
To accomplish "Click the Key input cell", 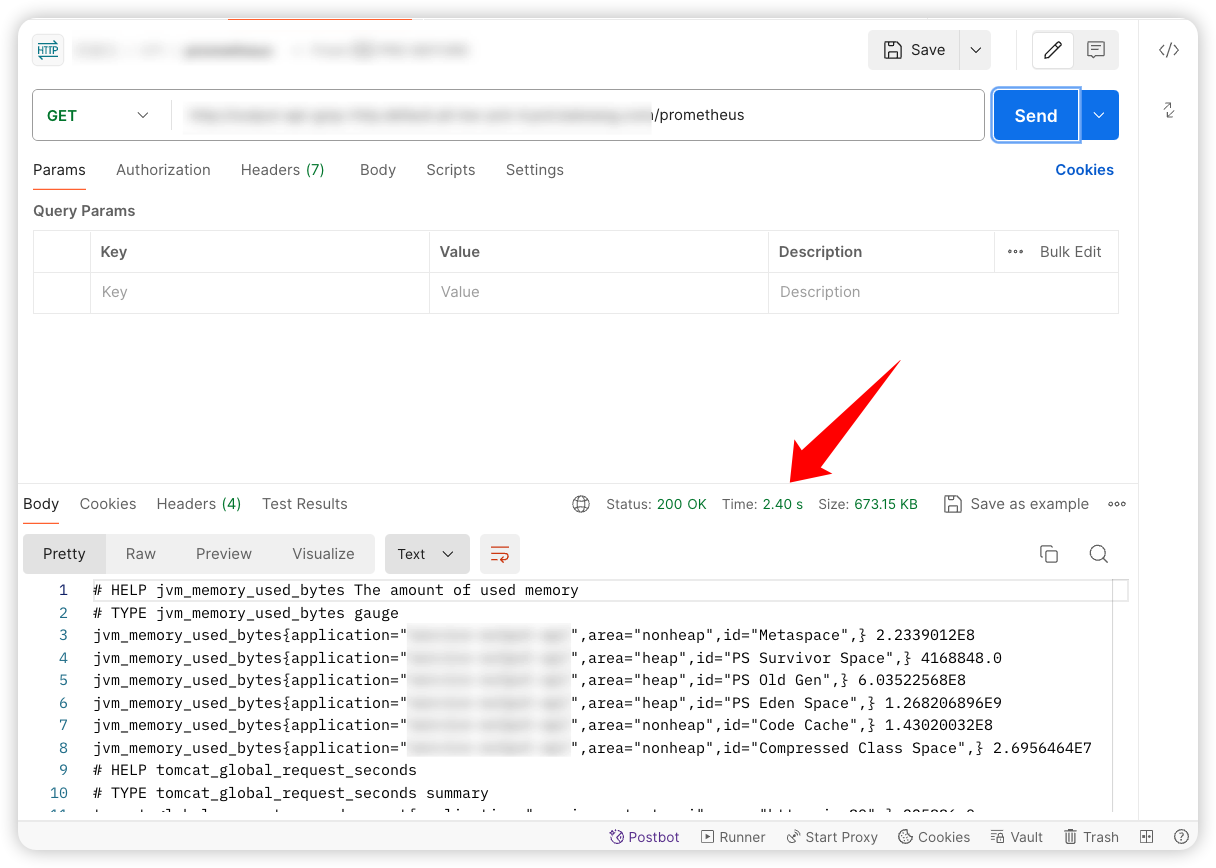I will click(260, 292).
